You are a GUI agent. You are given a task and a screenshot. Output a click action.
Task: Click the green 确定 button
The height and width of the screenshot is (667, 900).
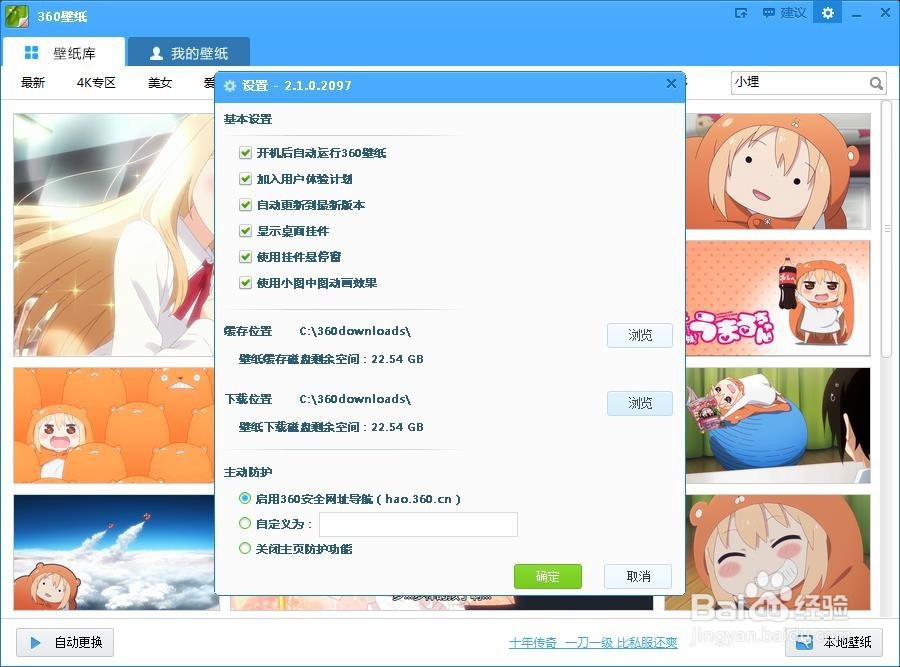pos(548,576)
